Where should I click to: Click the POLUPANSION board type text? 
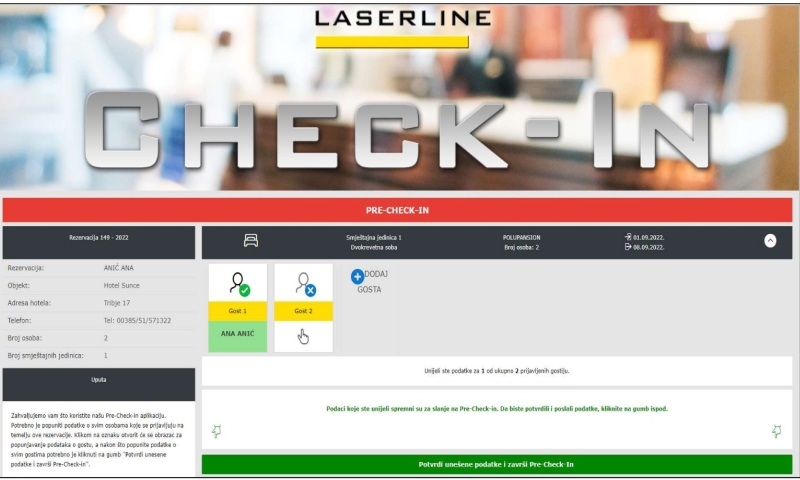click(x=521, y=238)
